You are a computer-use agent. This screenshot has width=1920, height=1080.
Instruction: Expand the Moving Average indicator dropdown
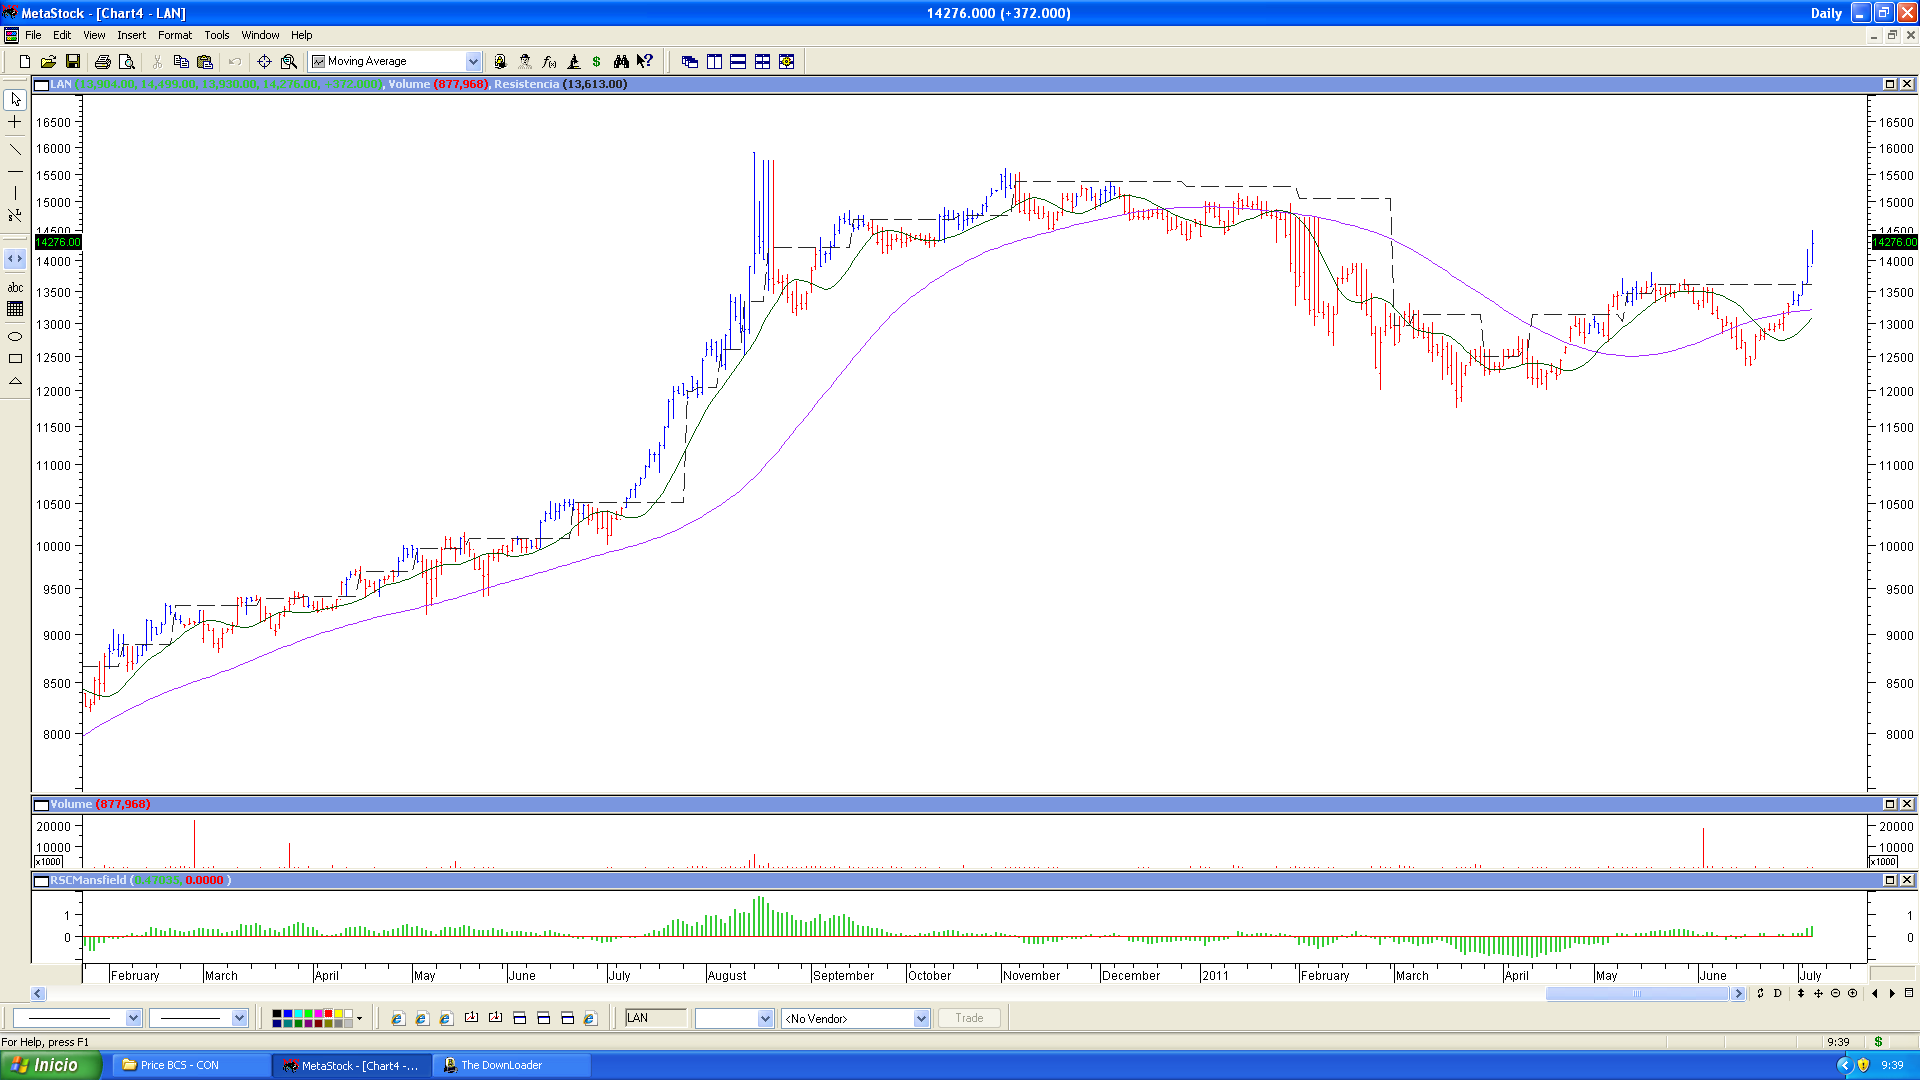[473, 62]
